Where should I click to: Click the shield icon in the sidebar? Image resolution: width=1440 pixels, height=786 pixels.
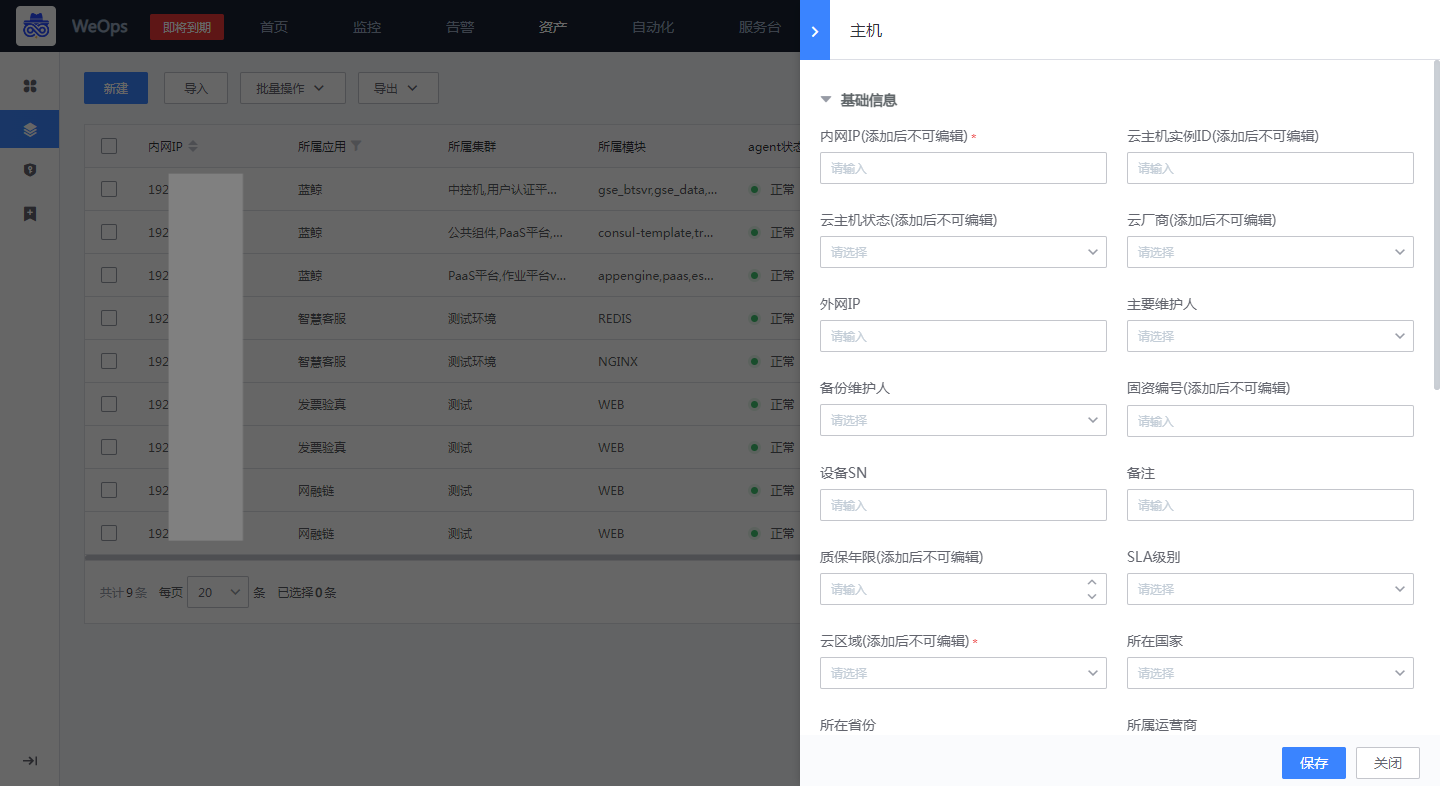tap(30, 170)
